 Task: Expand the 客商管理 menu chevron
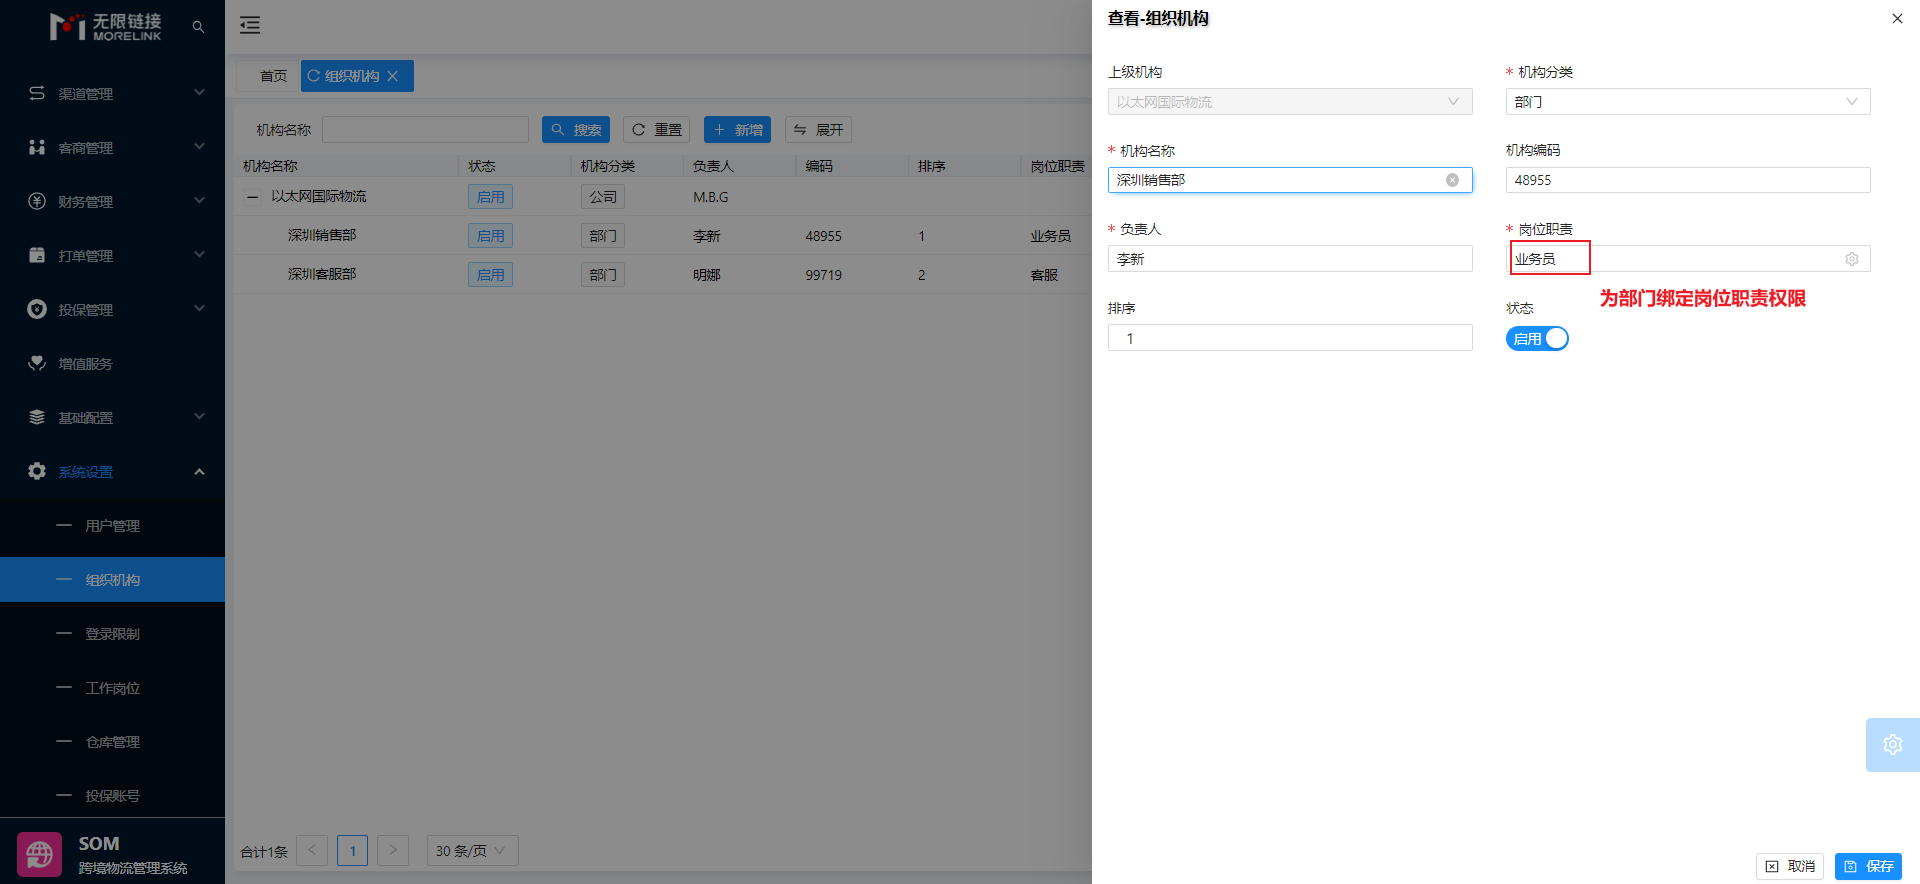199,147
